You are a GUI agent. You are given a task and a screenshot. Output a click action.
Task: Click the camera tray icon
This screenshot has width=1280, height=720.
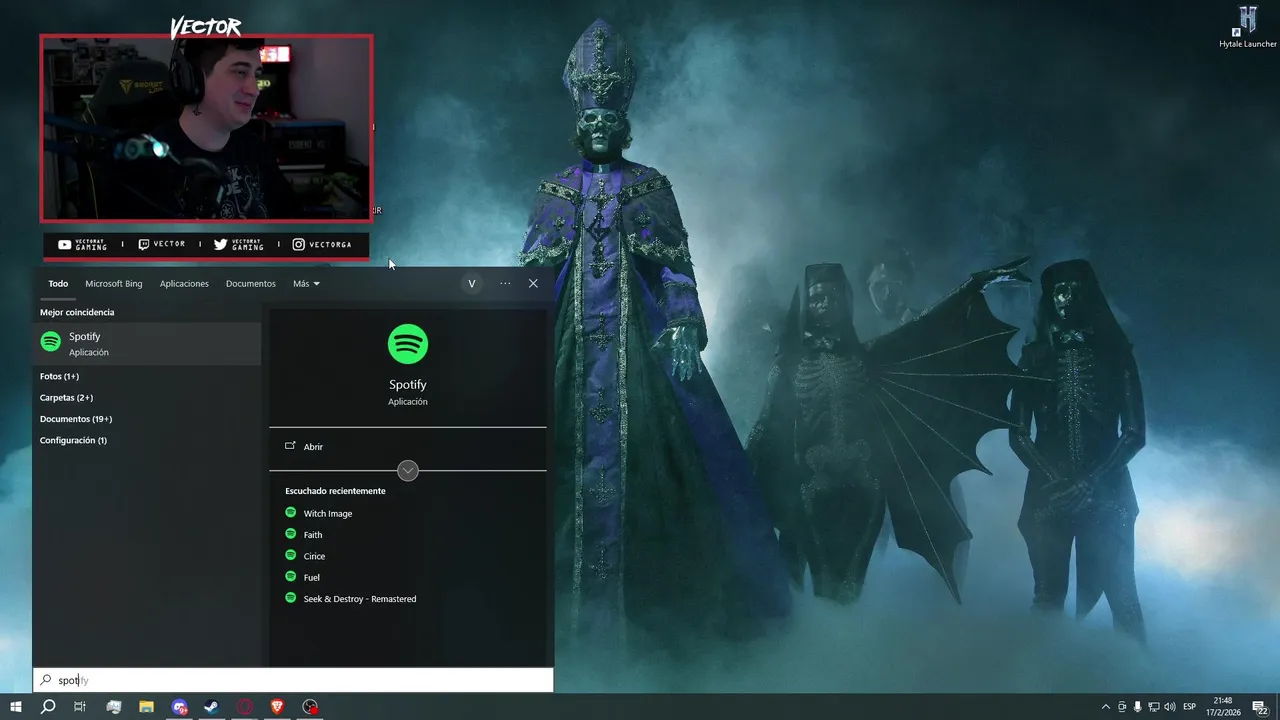pyautogui.click(x=1122, y=707)
